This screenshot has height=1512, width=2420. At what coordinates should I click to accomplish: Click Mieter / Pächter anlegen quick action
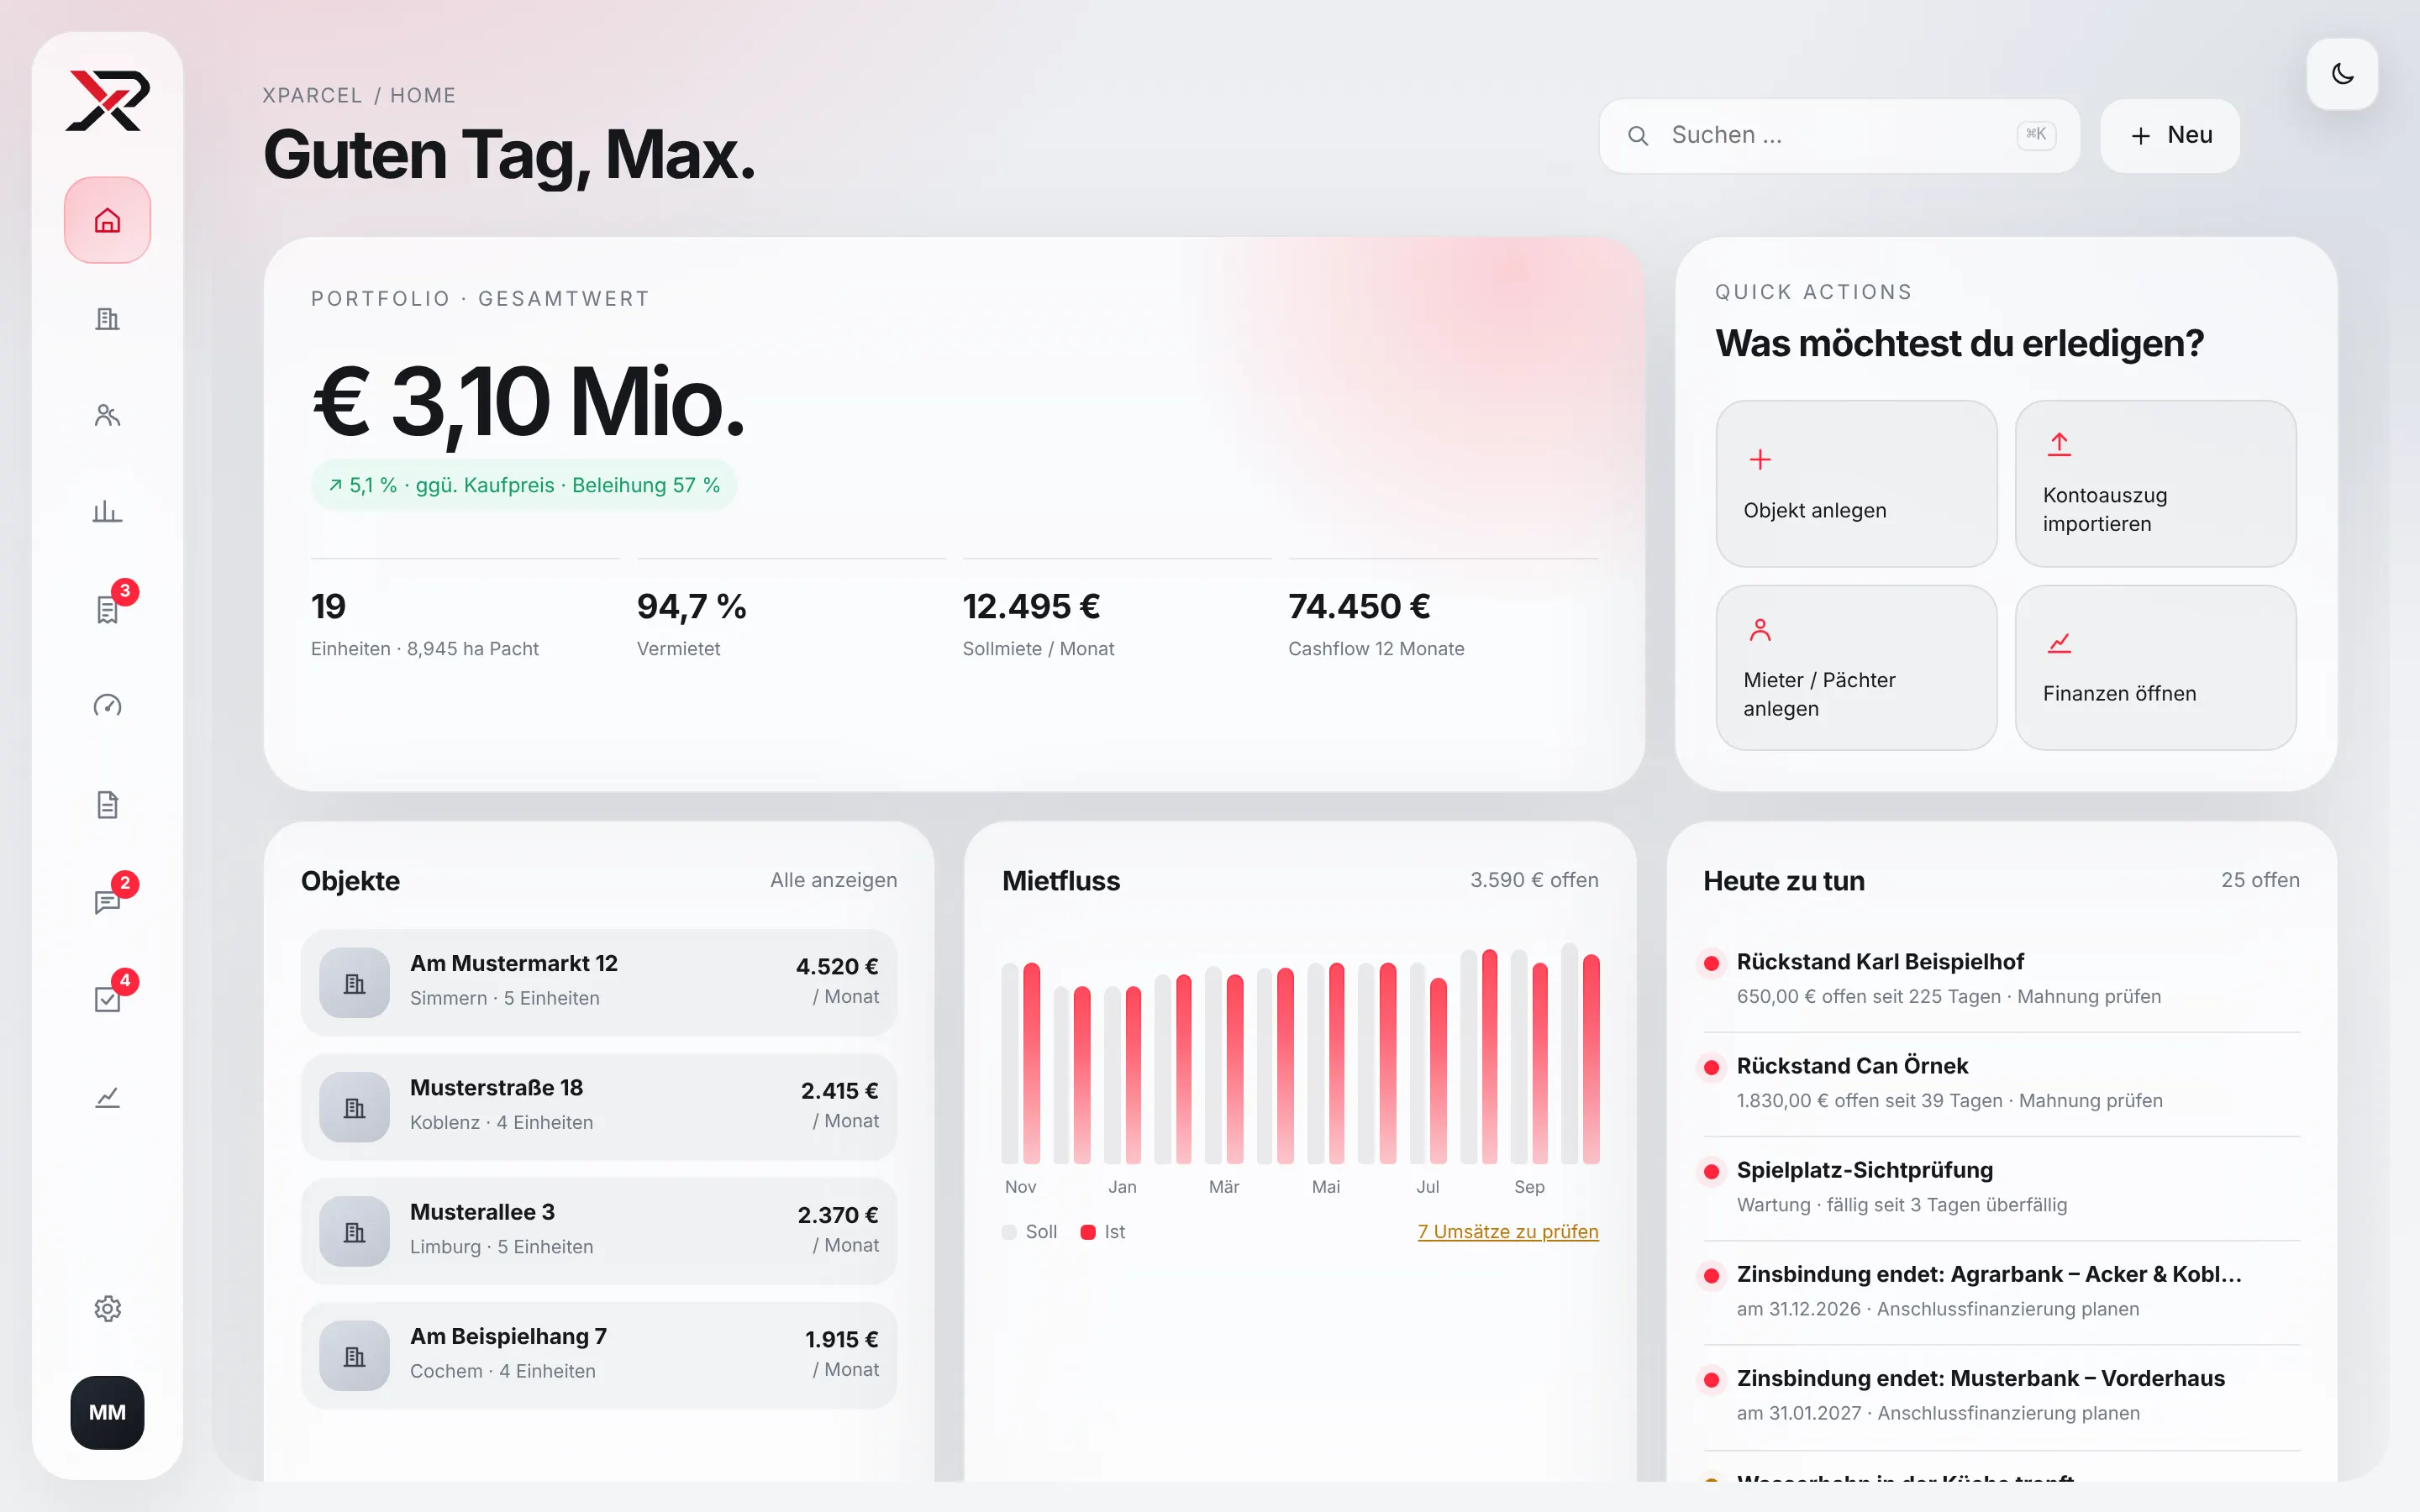pos(1856,667)
